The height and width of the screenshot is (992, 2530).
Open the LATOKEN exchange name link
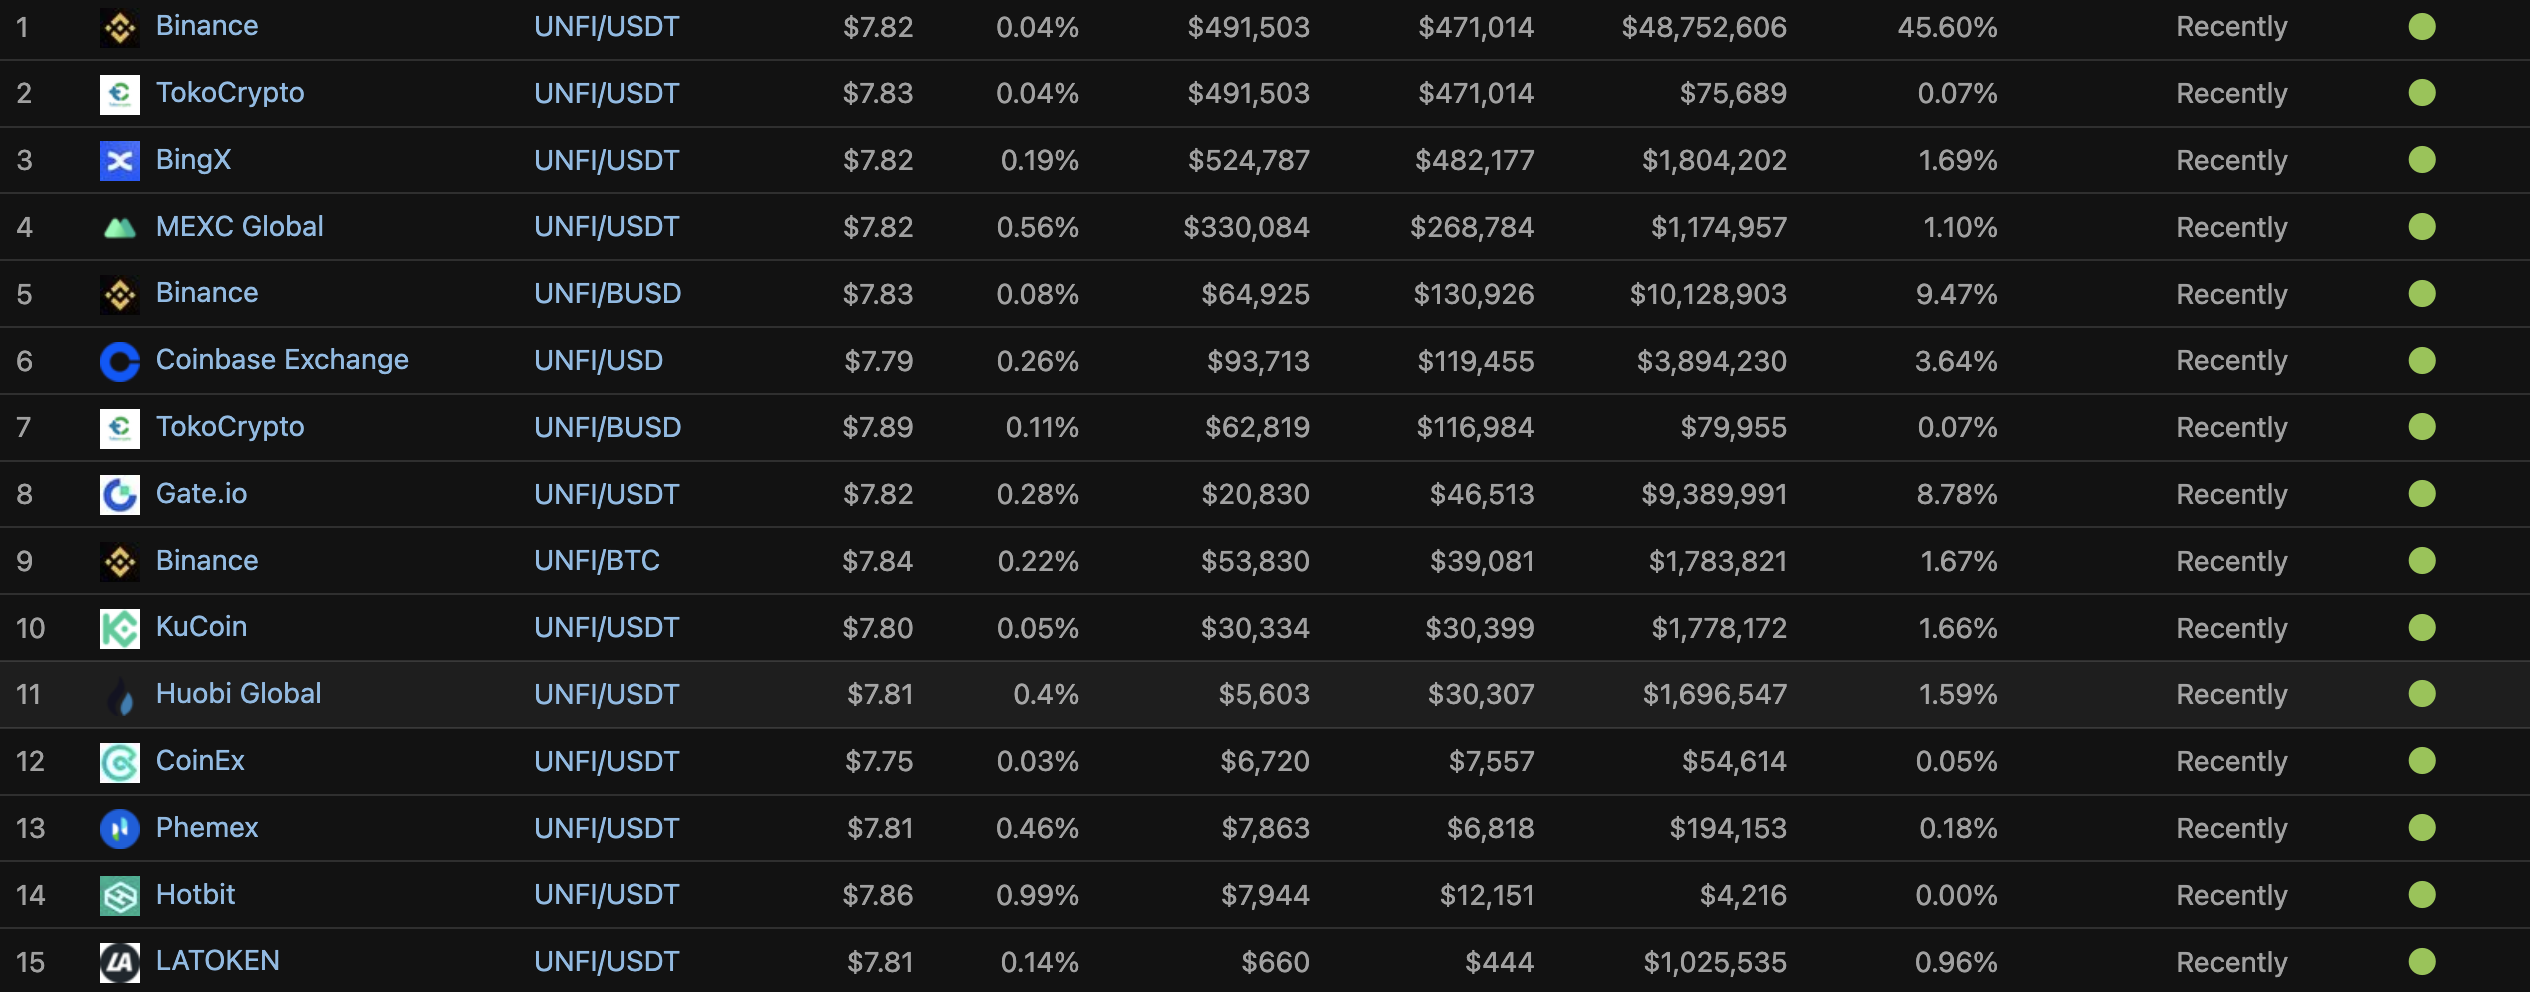tap(217, 960)
